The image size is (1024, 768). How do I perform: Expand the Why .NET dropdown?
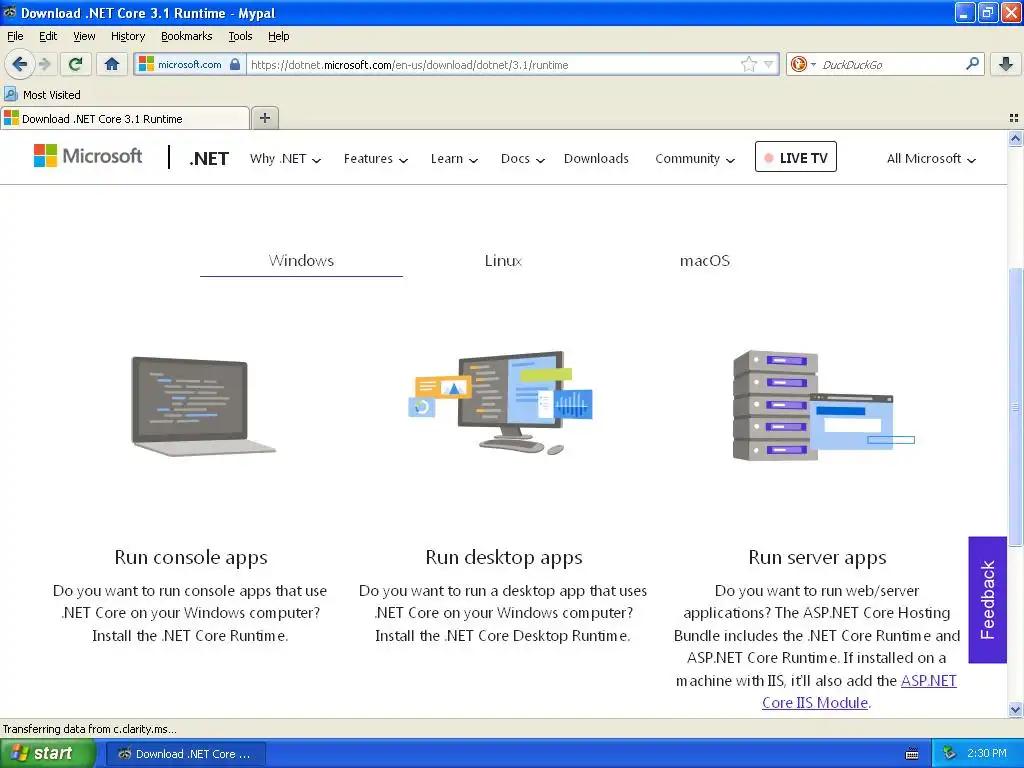pos(285,159)
